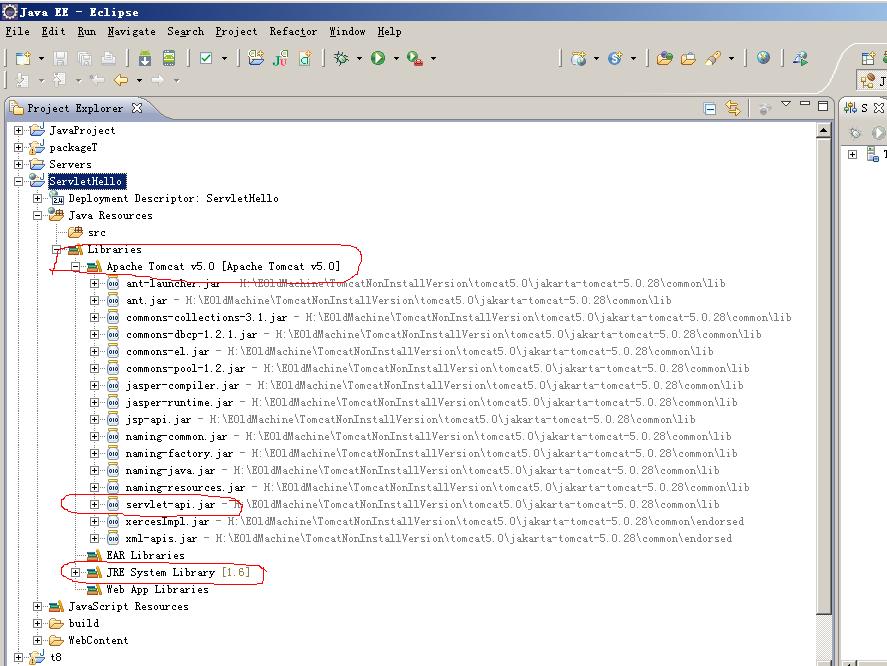Select the EAR Libraries item
This screenshot has height=666, width=887.
[x=145, y=555]
